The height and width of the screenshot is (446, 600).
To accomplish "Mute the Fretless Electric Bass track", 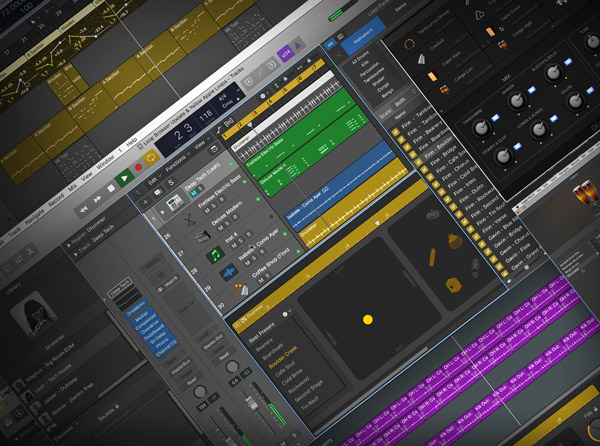I will 207,209.
